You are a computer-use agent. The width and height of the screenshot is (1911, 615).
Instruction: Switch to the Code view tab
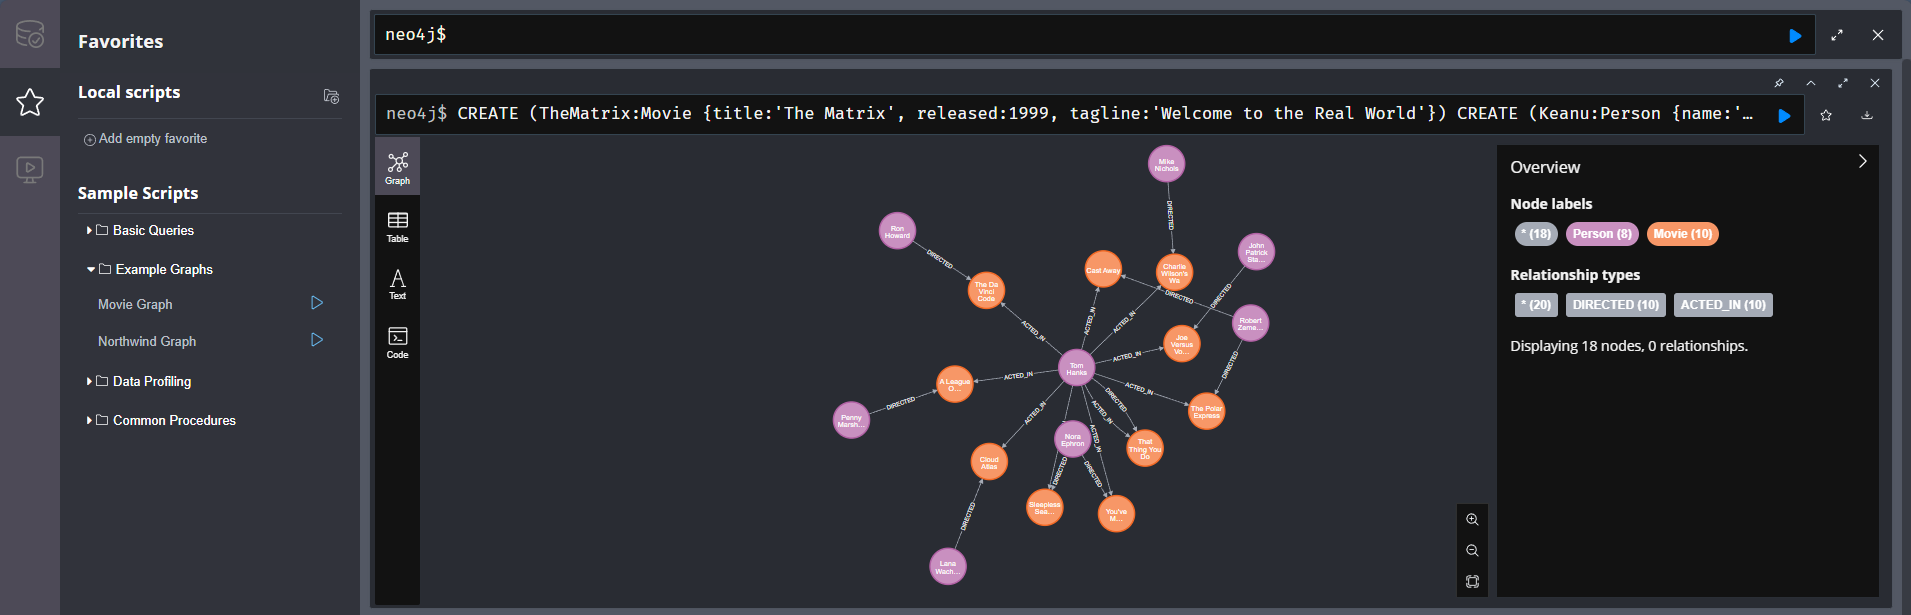(x=397, y=342)
